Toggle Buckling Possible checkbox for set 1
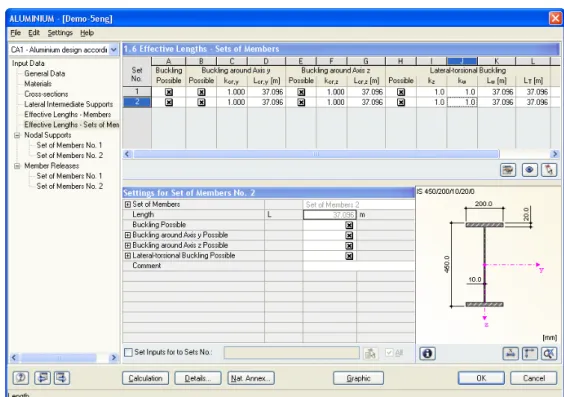The width and height of the screenshot is (564, 397). pos(169,92)
